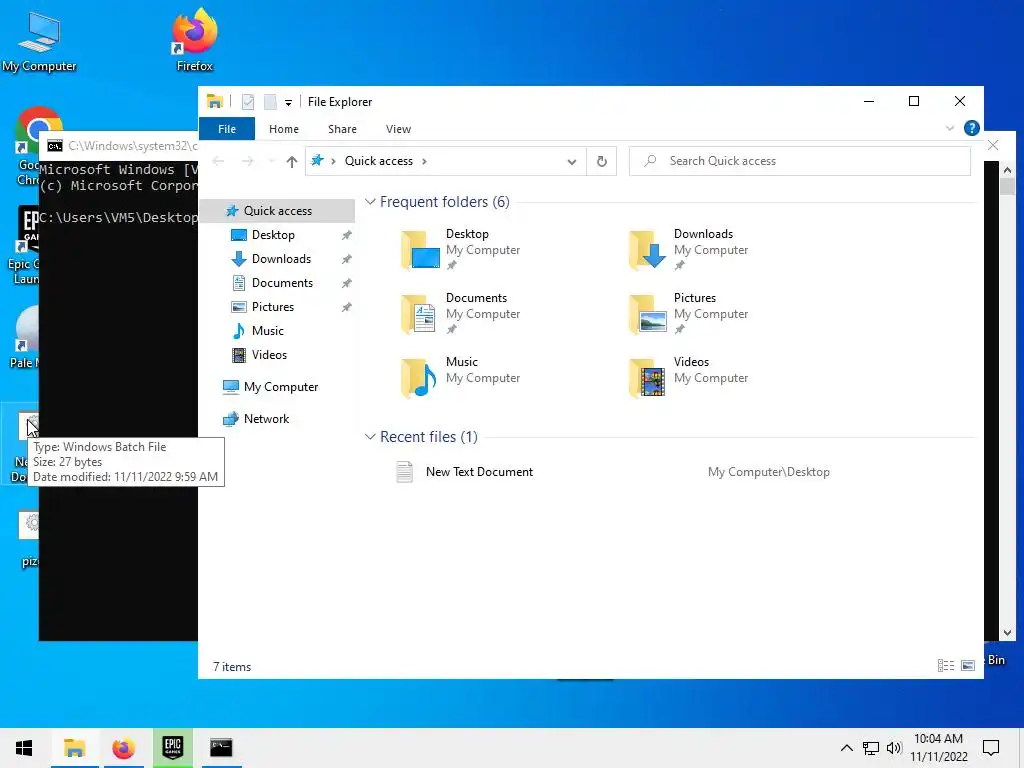
Task: Open network status tray icon
Action: coord(871,748)
